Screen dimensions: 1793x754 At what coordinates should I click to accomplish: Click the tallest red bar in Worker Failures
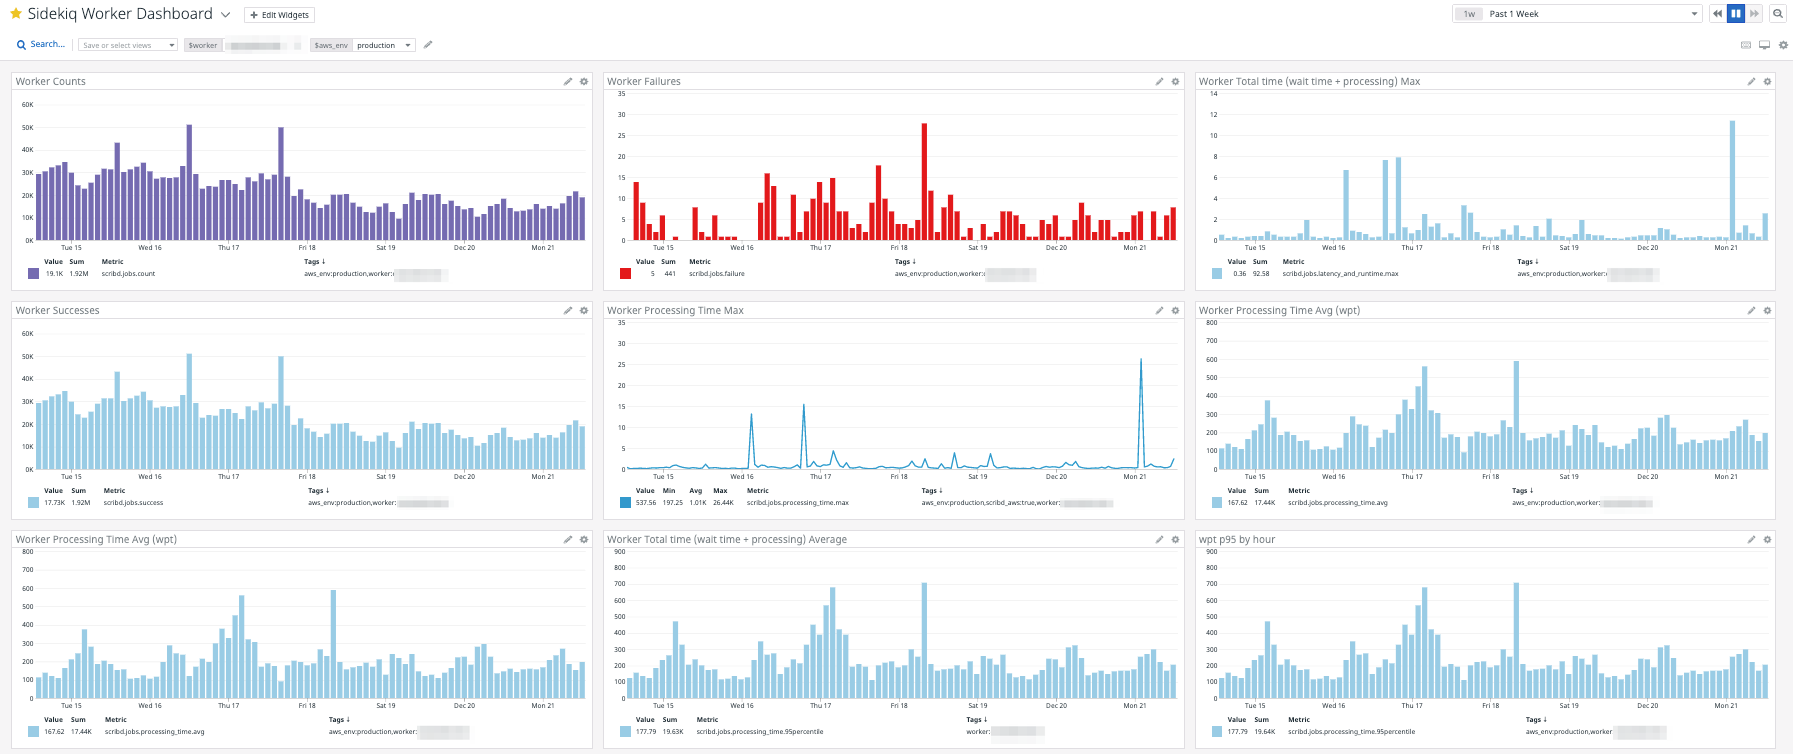click(925, 182)
